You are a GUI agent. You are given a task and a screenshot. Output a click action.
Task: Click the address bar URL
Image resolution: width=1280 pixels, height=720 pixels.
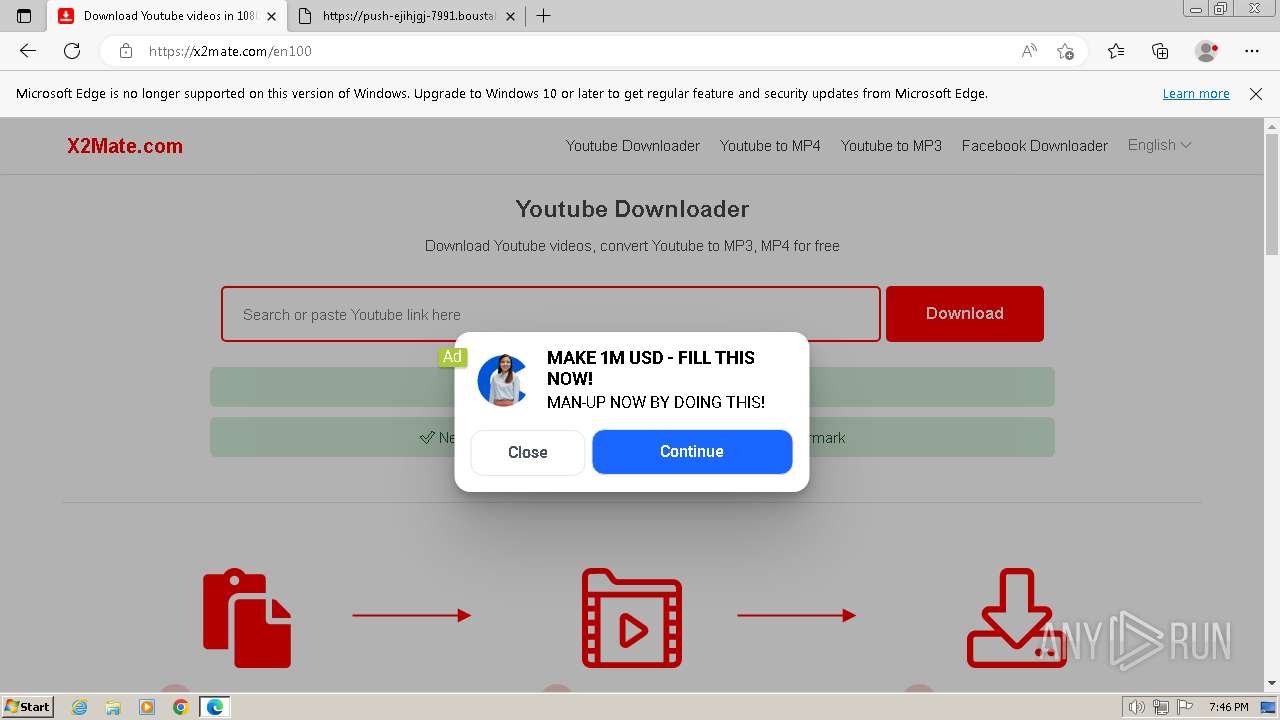230,51
